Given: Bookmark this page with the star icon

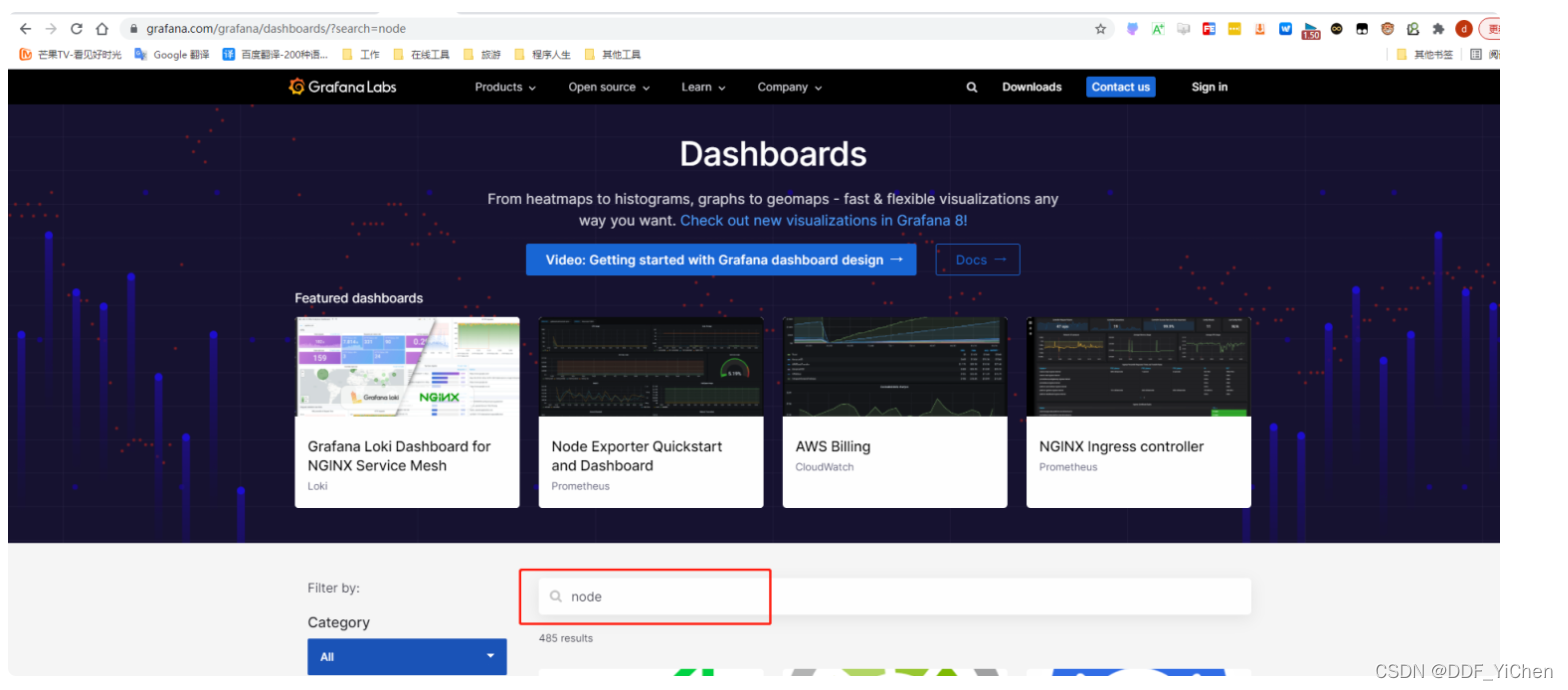Looking at the screenshot, I should coord(1100,29).
